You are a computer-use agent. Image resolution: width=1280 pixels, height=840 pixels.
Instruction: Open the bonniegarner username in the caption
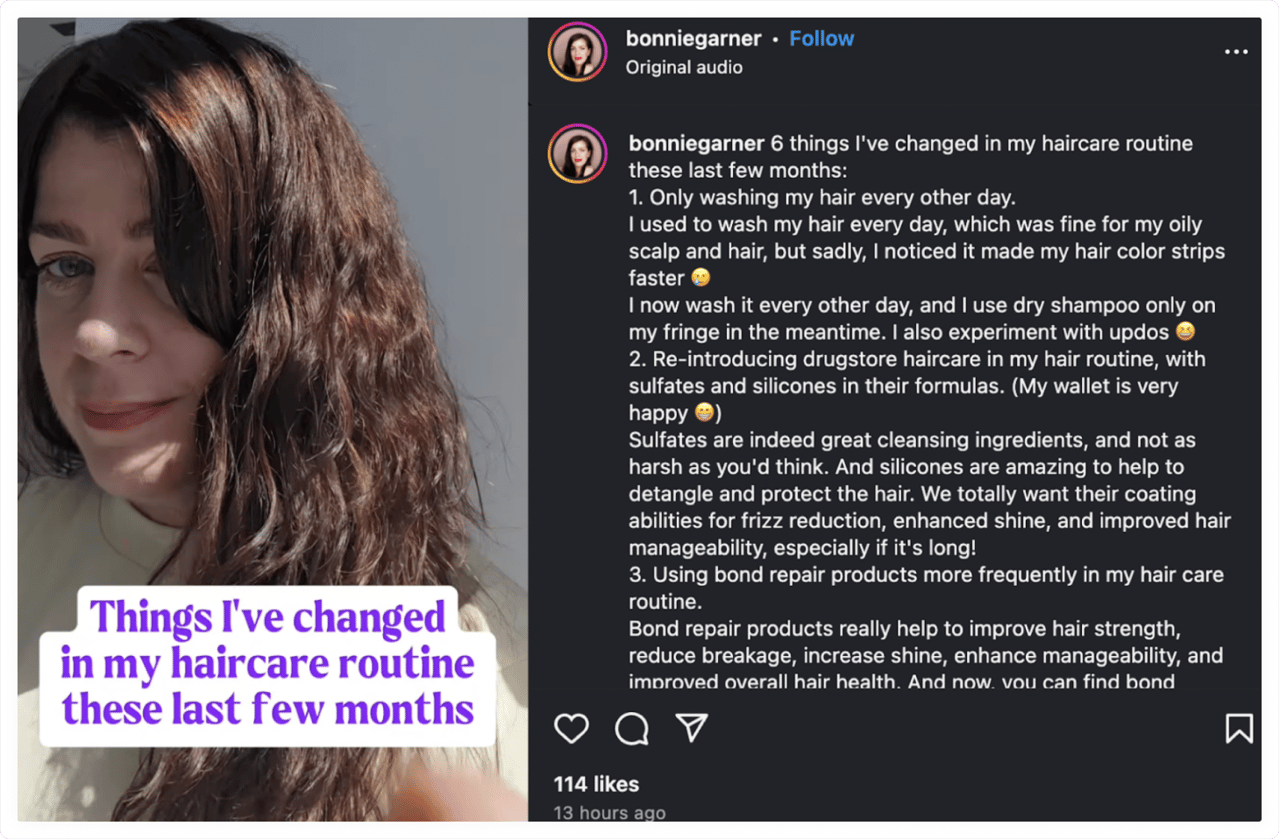click(696, 144)
